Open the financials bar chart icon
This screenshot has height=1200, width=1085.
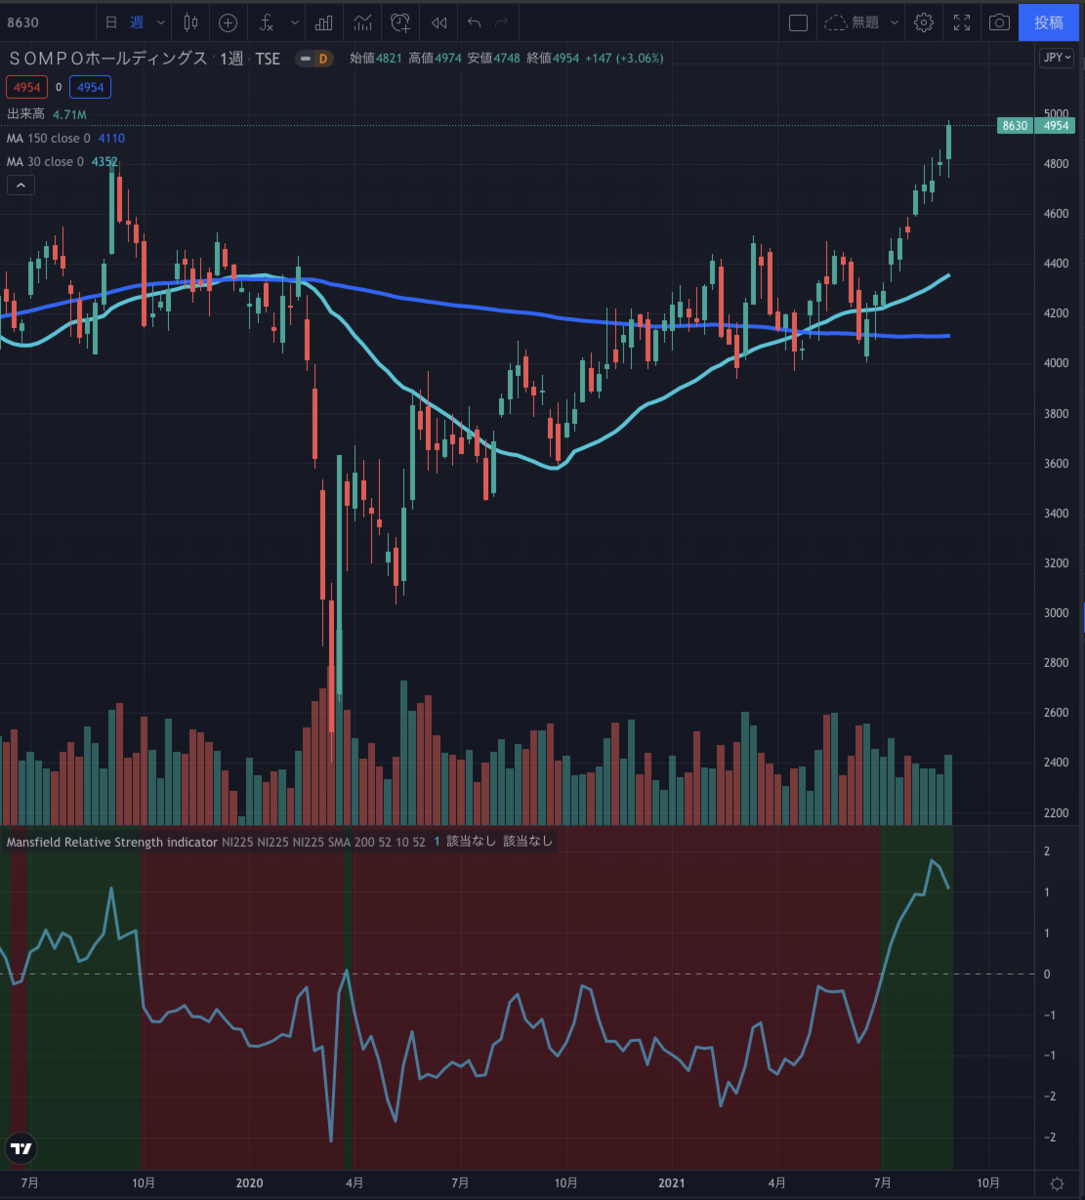click(x=324, y=22)
